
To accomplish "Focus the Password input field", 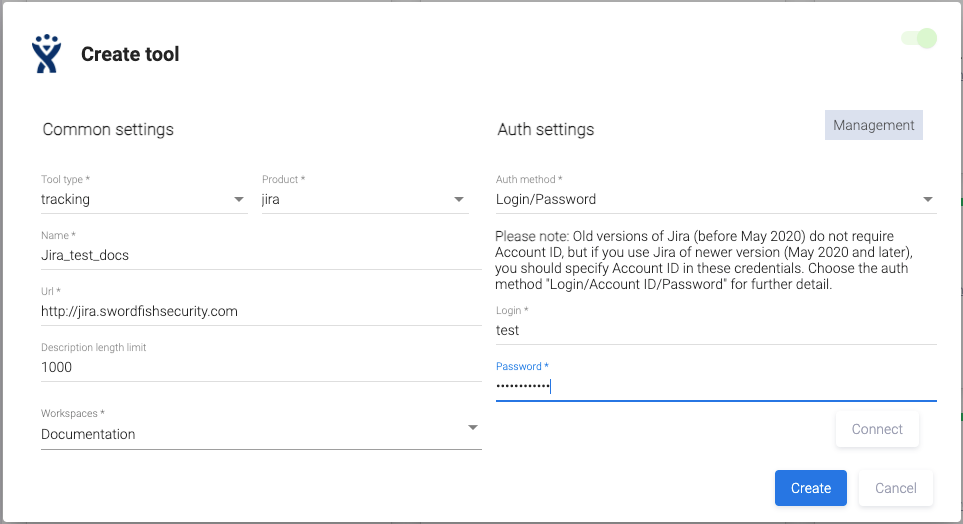I will coord(715,386).
